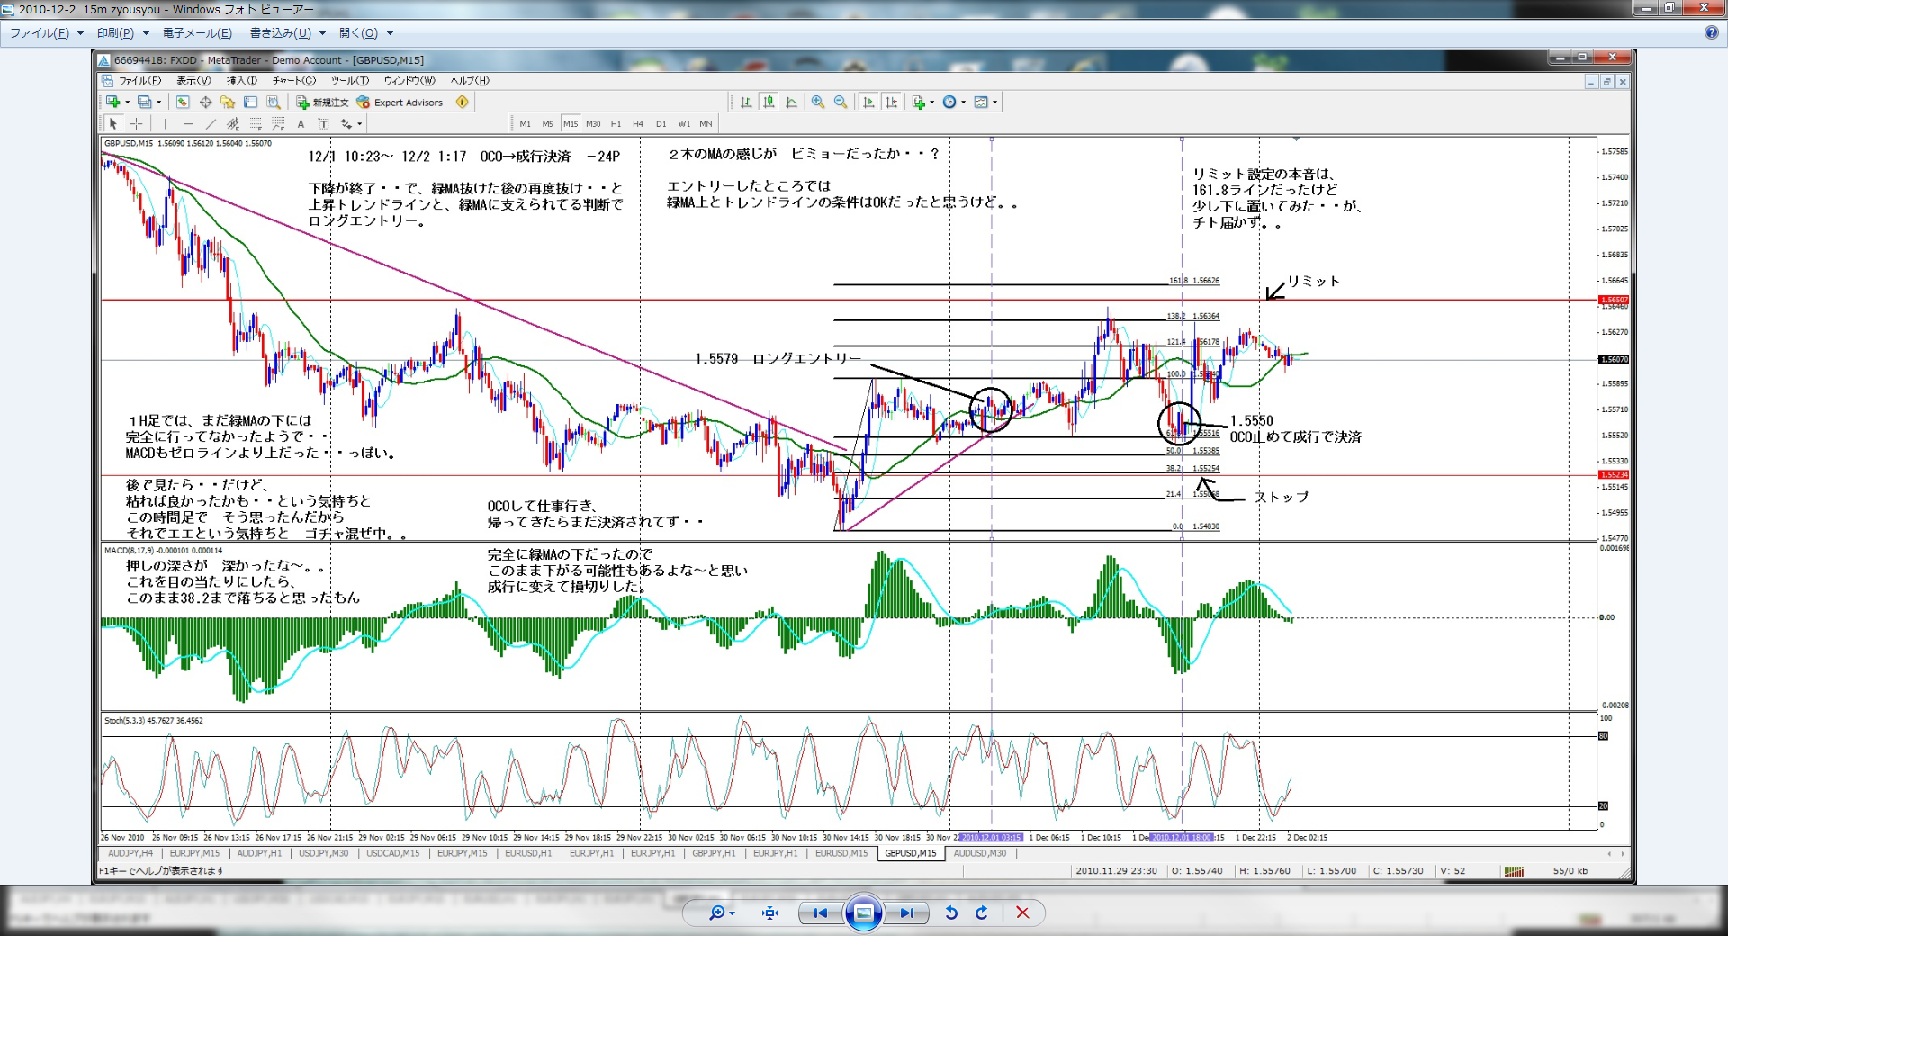This screenshot has width=1920, height=1040.
Task: Open the Navigator star-folder icon
Action: coord(228,102)
